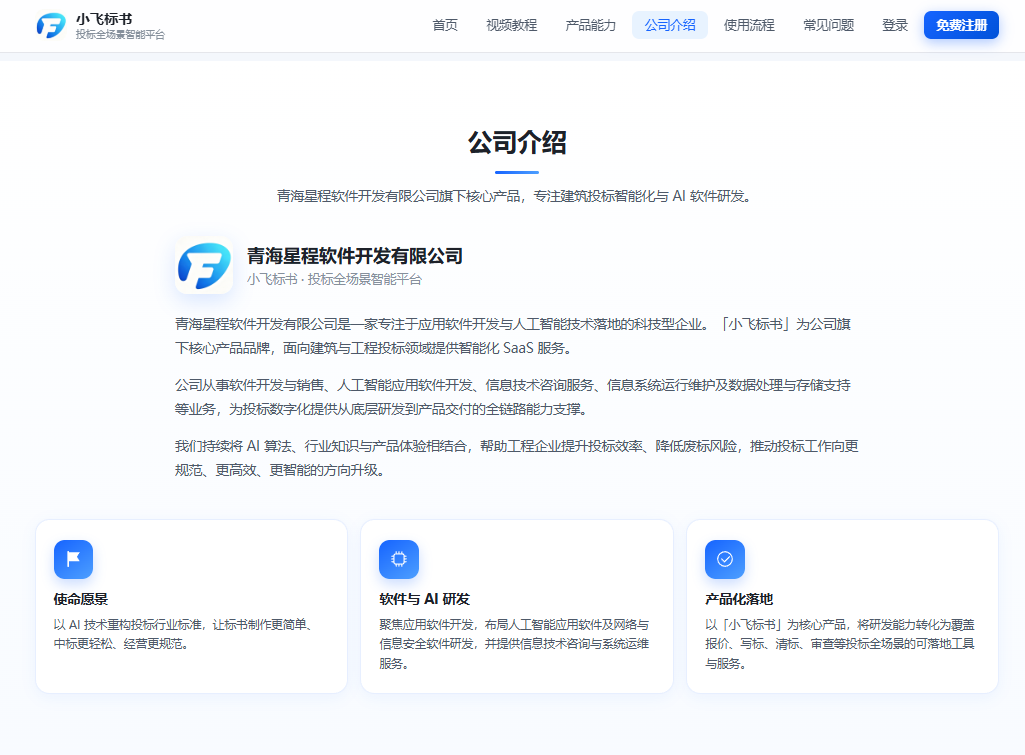Click the company logo beside 青海星程软件开发有限公司
Screen dimensions: 1025x755
tap(204, 266)
